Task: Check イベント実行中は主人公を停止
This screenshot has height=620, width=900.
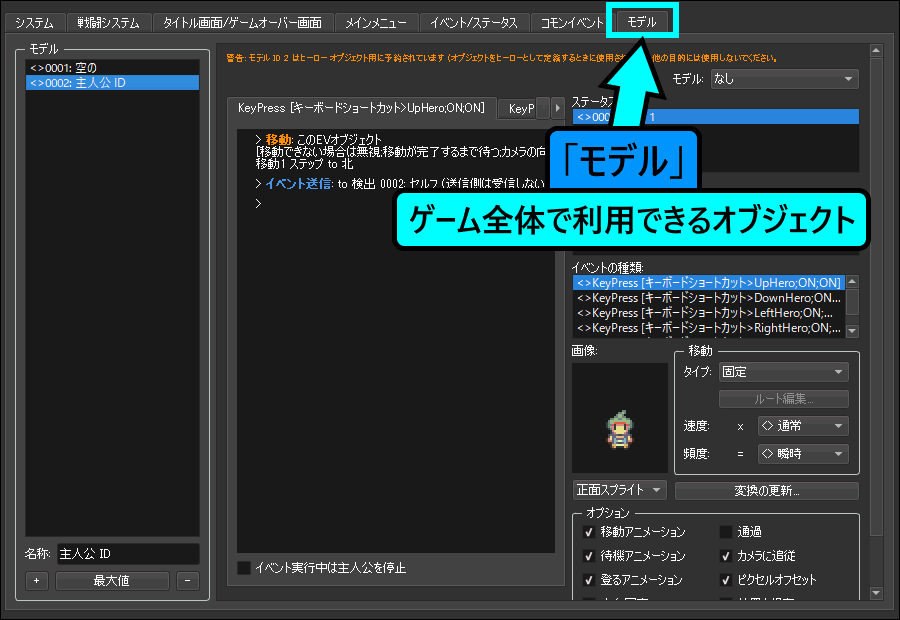Action: 244,568
